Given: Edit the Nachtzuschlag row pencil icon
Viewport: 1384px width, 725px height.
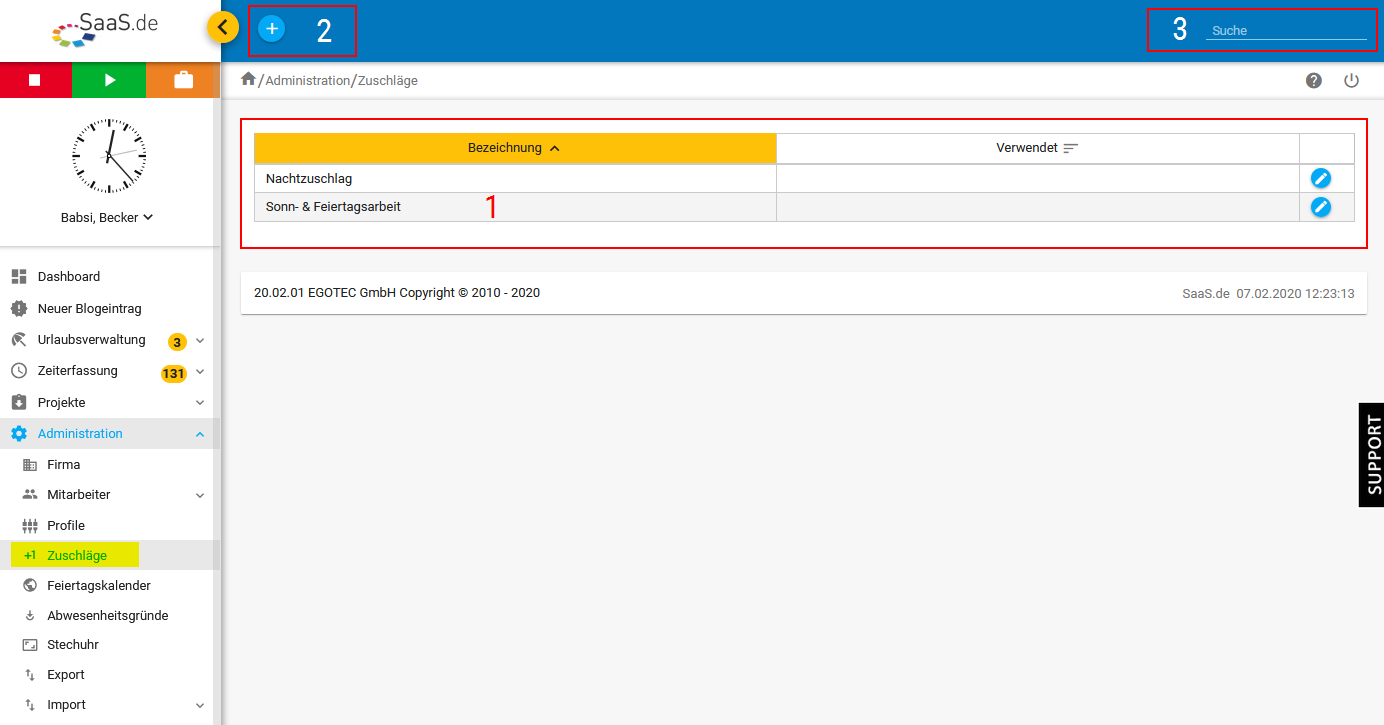Looking at the screenshot, I should pyautogui.click(x=1321, y=178).
